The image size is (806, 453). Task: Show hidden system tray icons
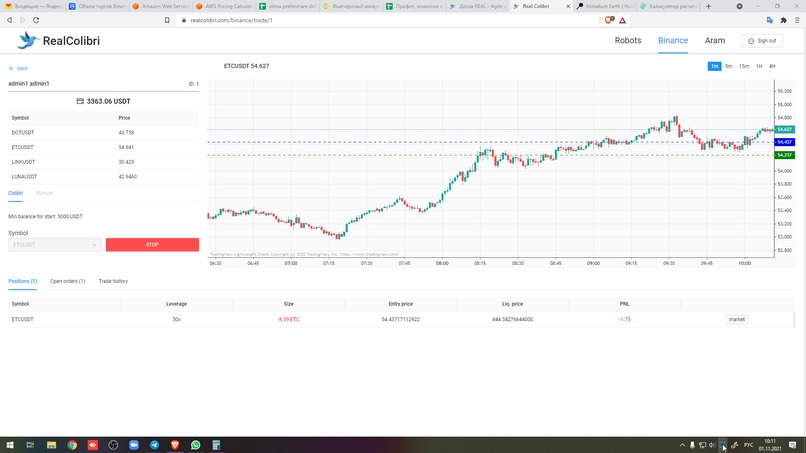(682, 445)
